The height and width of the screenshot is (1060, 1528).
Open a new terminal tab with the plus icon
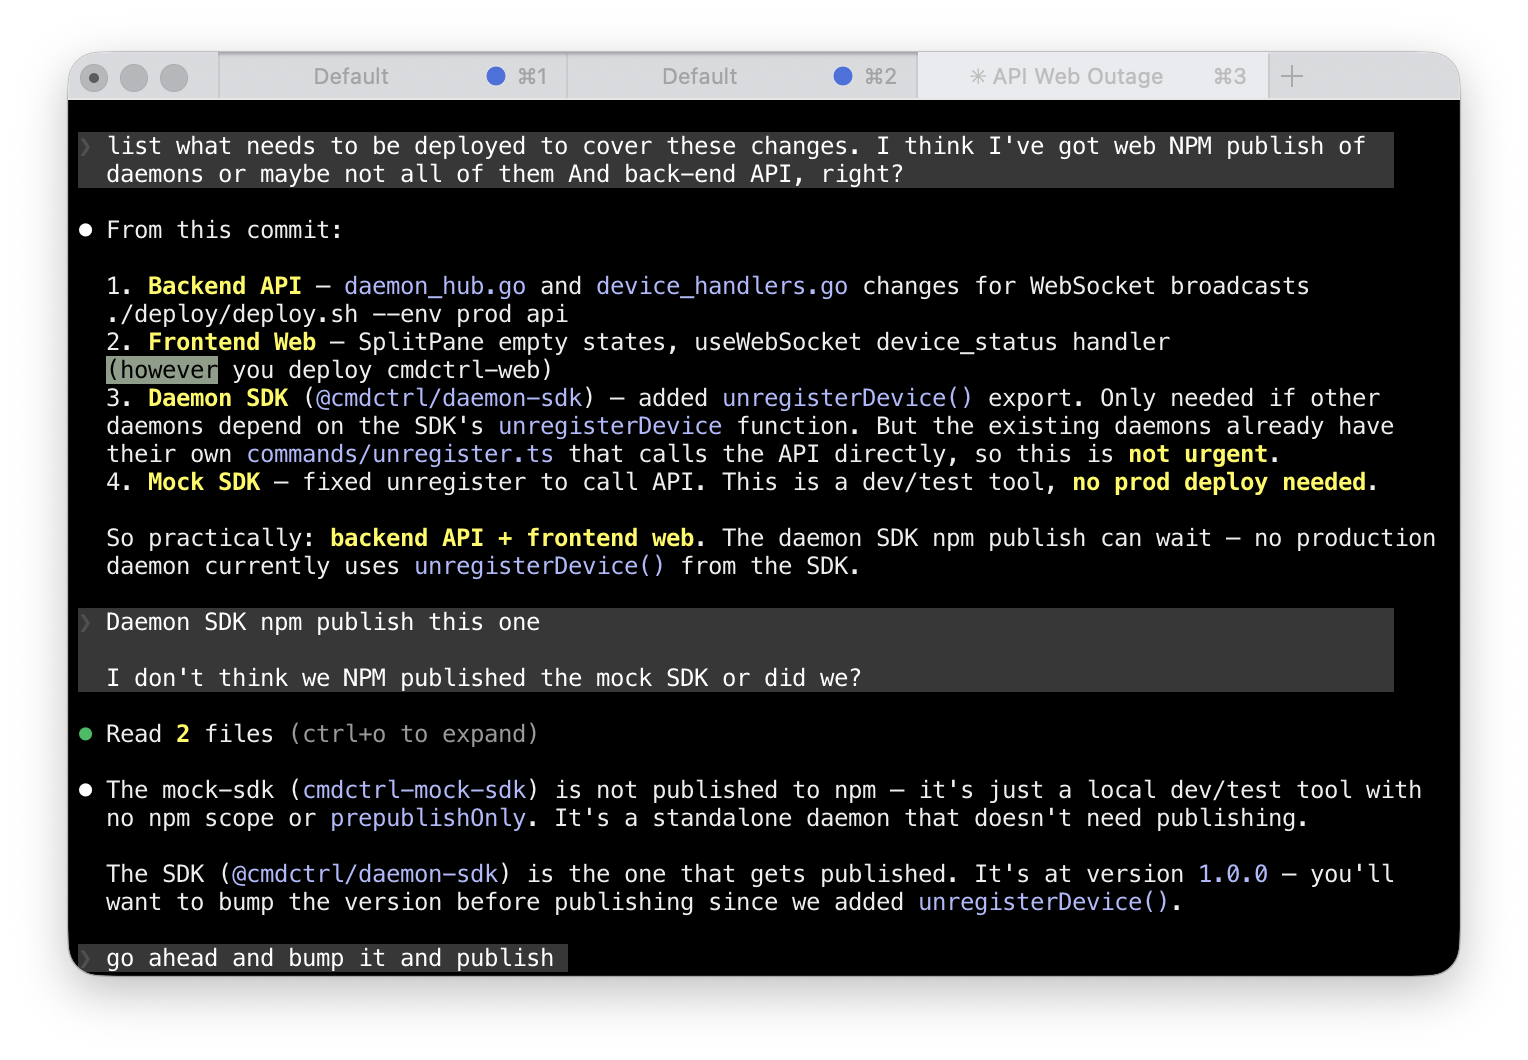point(1292,76)
